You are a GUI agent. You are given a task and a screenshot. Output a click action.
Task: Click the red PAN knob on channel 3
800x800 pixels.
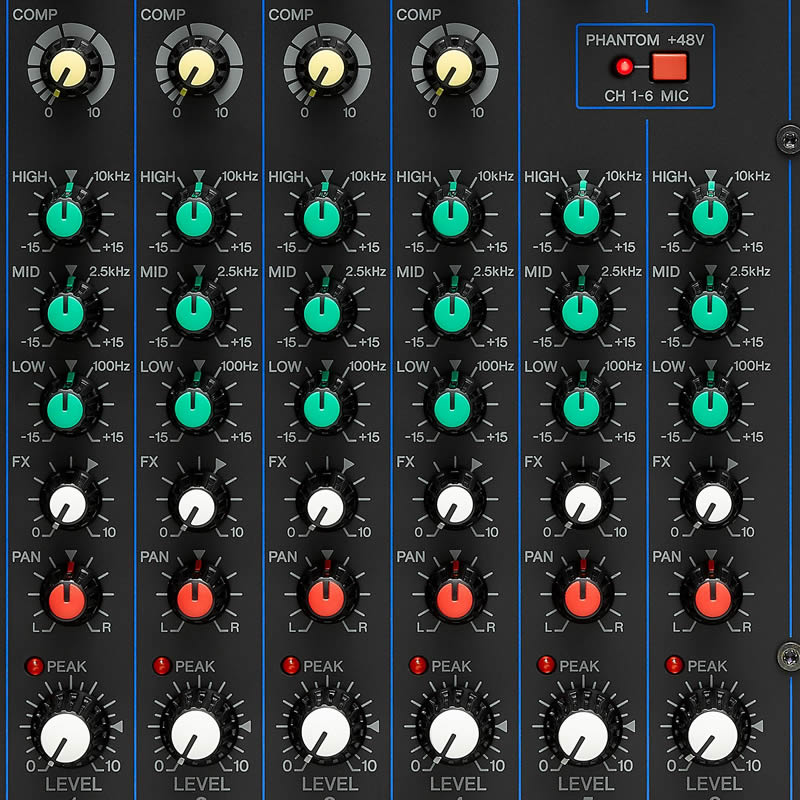coord(326,598)
